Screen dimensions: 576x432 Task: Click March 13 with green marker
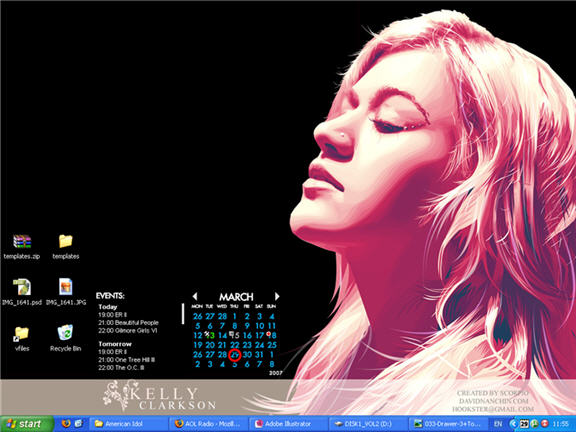[x=210, y=335]
